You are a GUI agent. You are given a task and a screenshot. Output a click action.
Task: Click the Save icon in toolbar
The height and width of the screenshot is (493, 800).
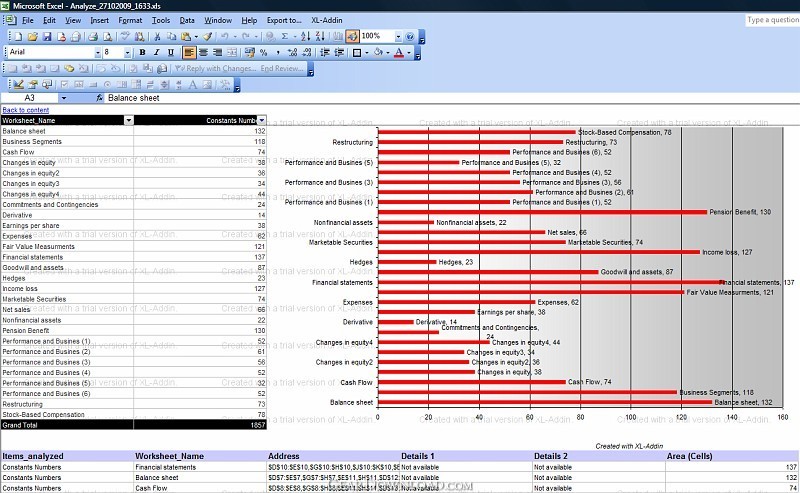(47, 36)
